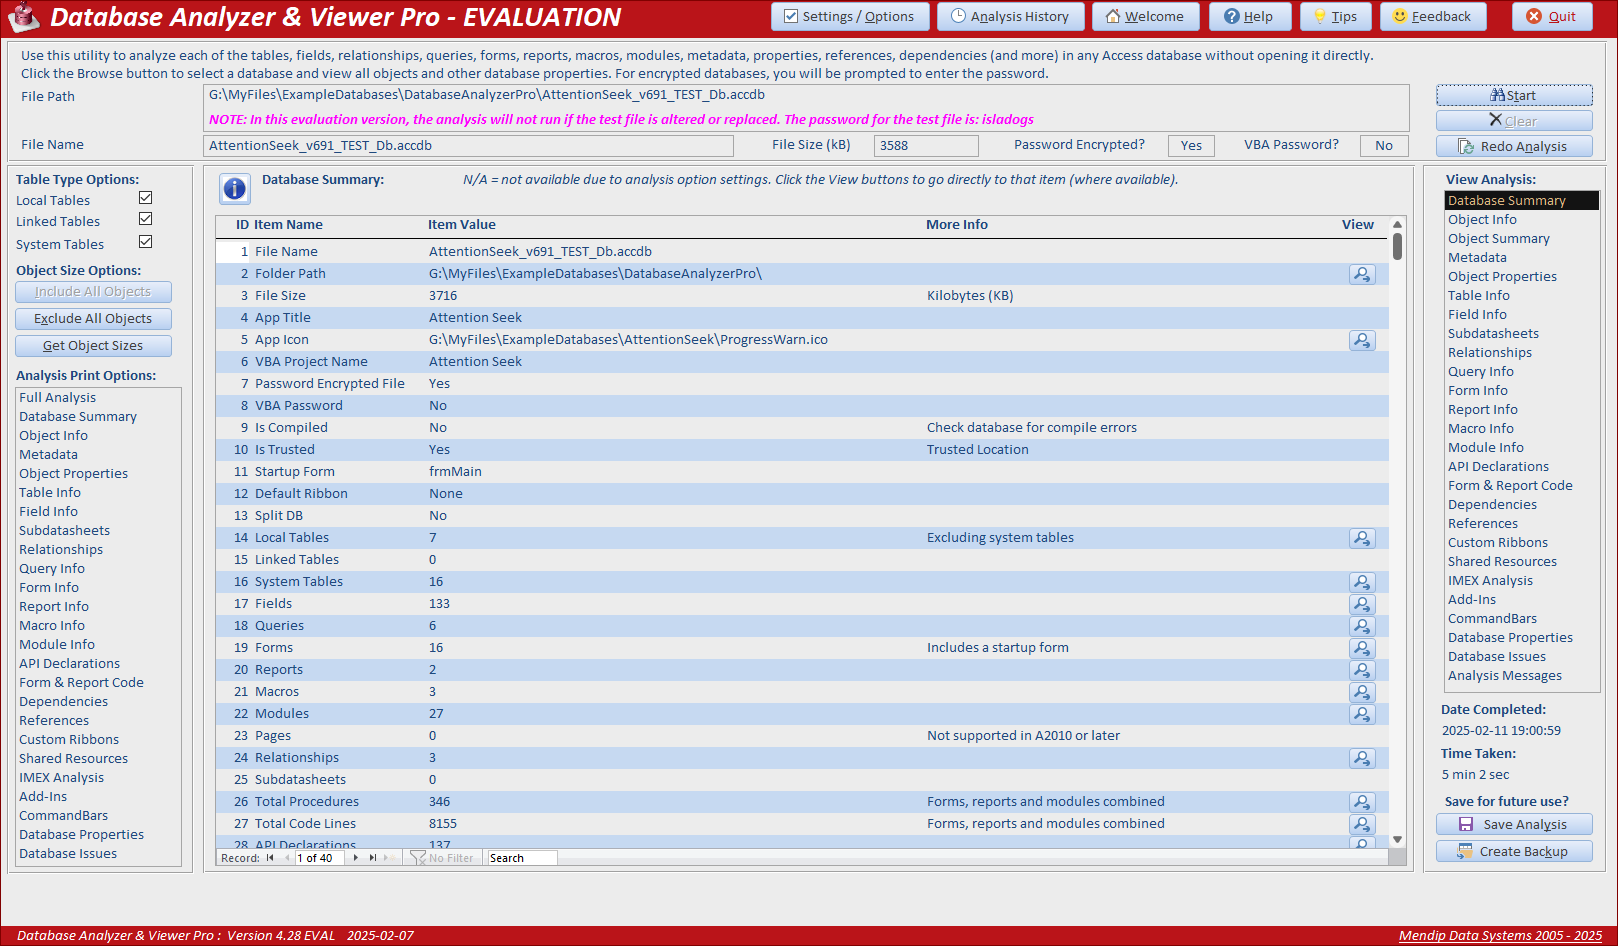Click the File Name text field
Image resolution: width=1618 pixels, height=946 pixels.
(x=468, y=146)
